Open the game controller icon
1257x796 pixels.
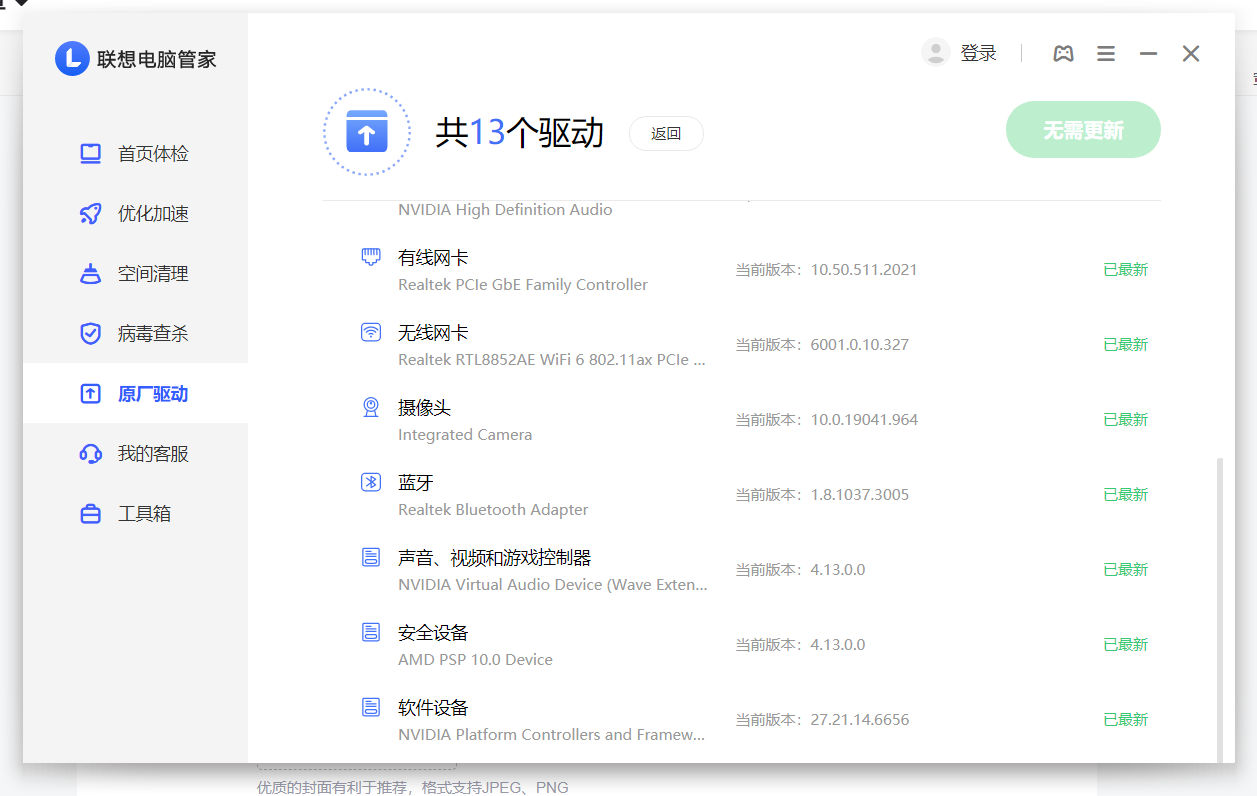click(x=1063, y=54)
